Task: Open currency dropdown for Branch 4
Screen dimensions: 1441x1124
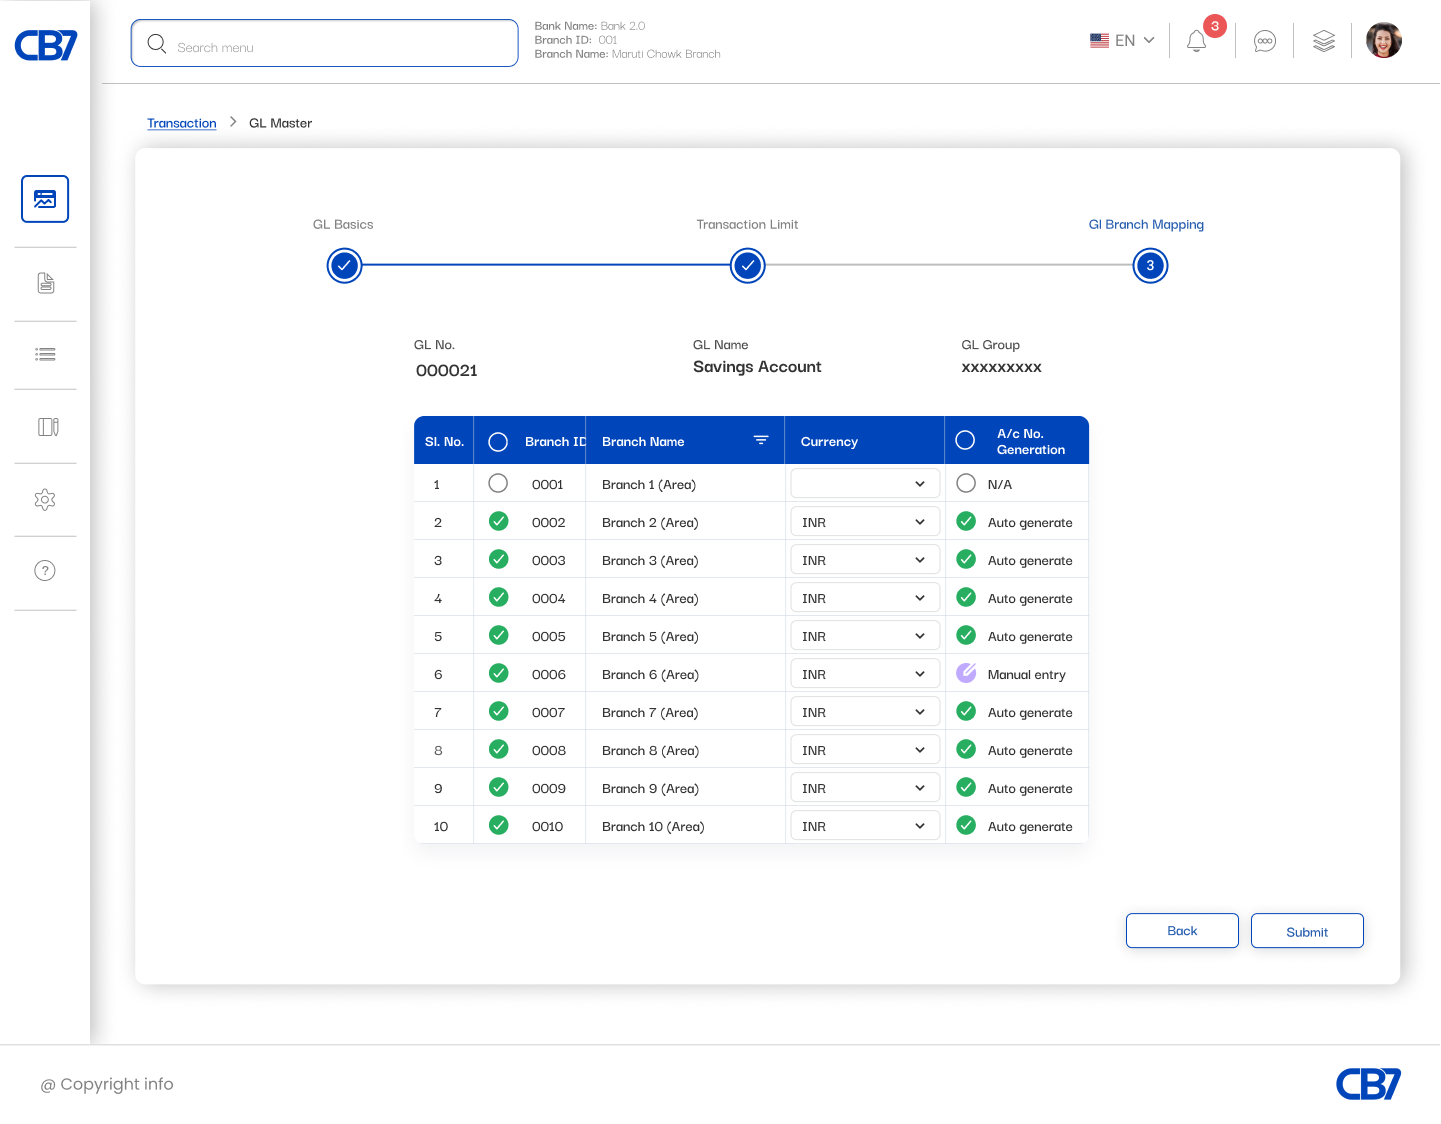Action: point(865,598)
